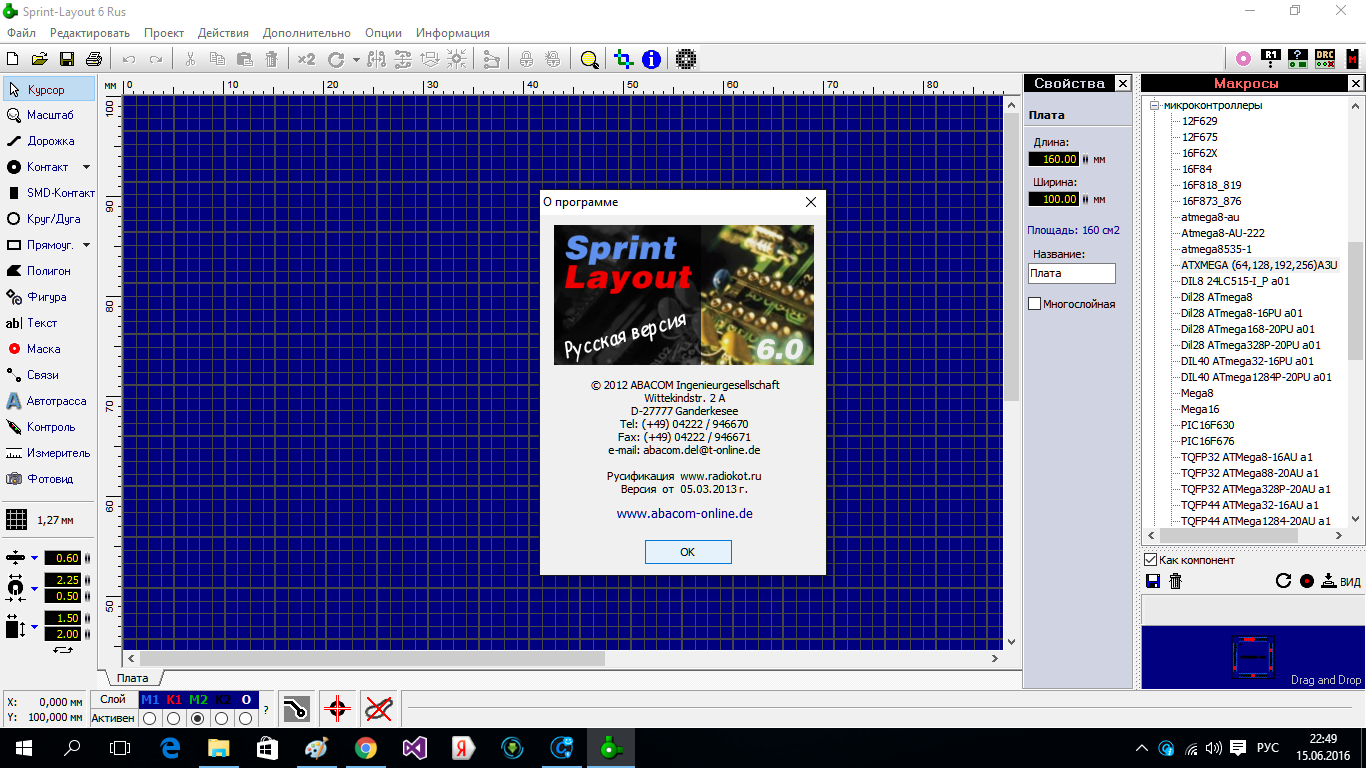Select the Контроль tool
Screen dimensions: 1366x768
(48, 427)
